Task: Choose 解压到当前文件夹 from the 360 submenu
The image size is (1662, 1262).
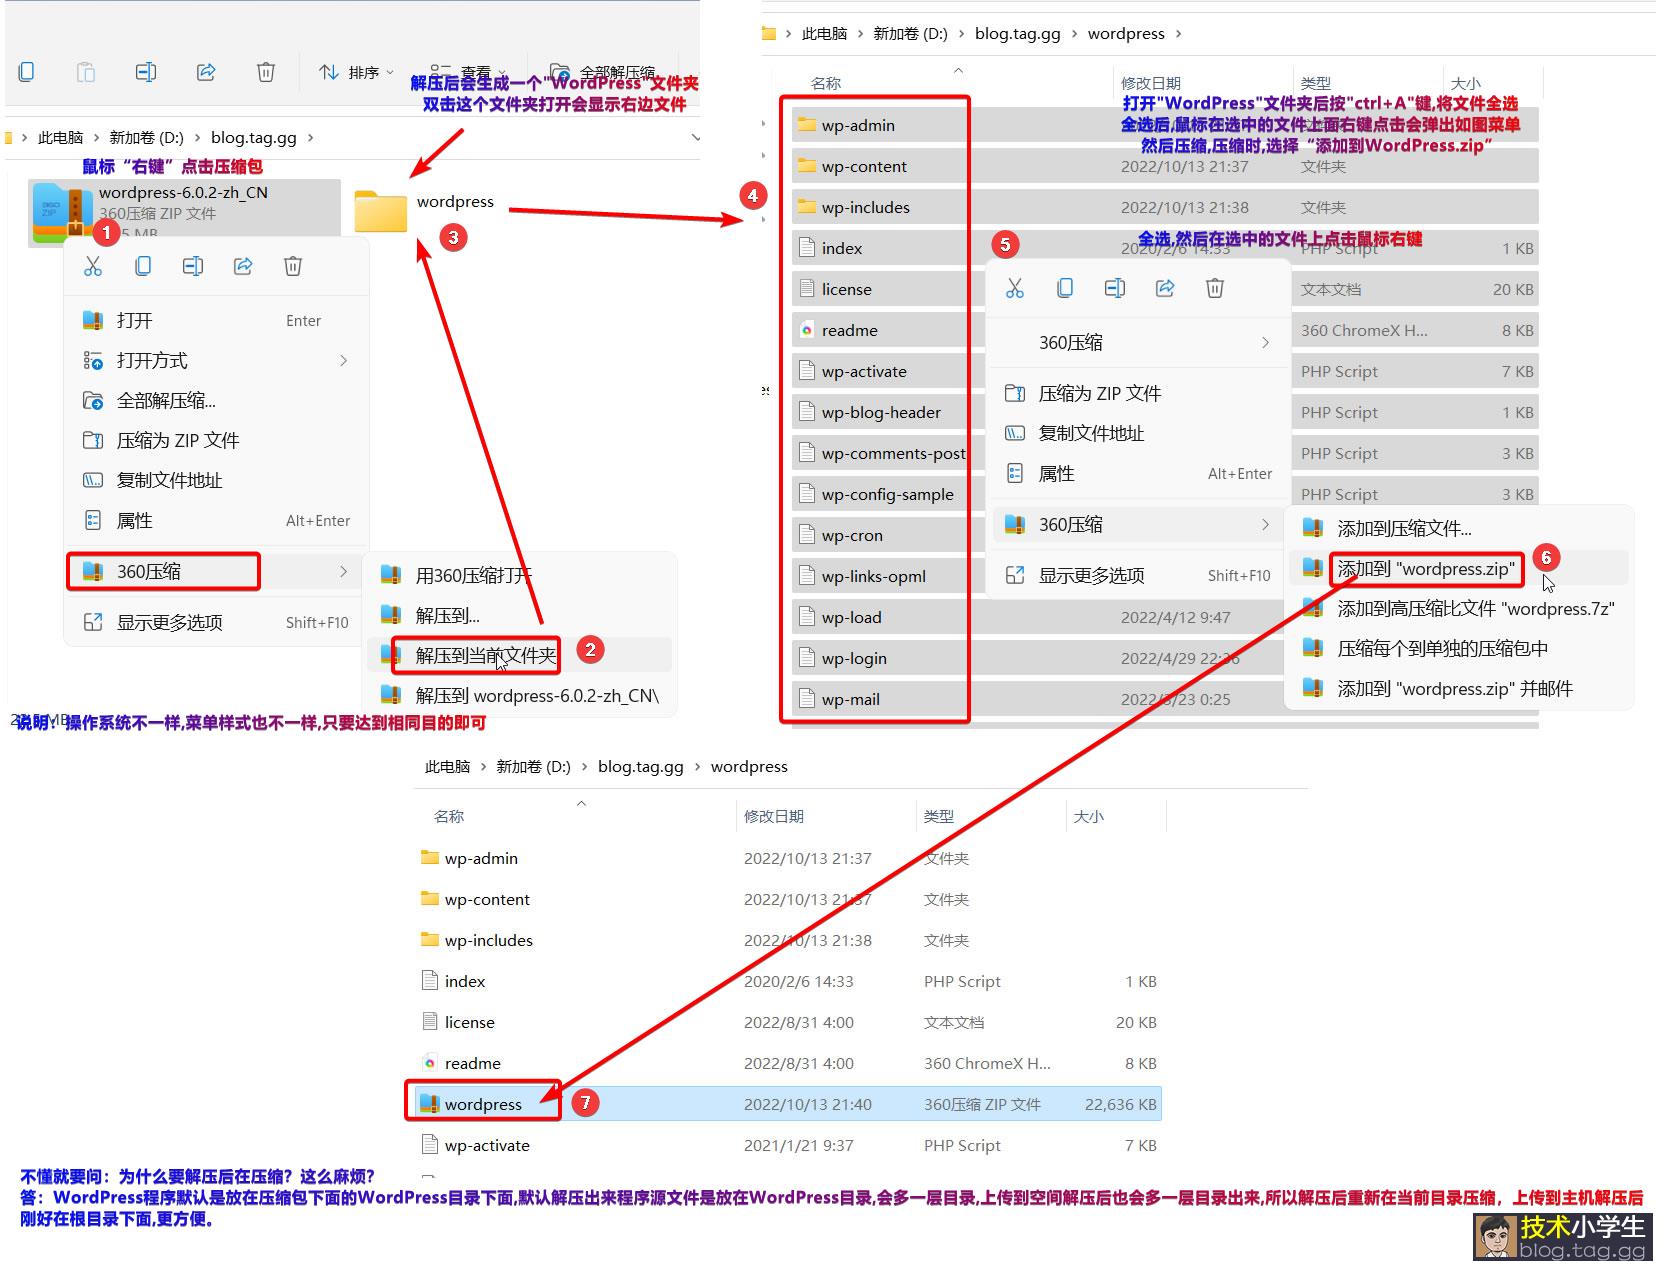Action: tap(485, 656)
